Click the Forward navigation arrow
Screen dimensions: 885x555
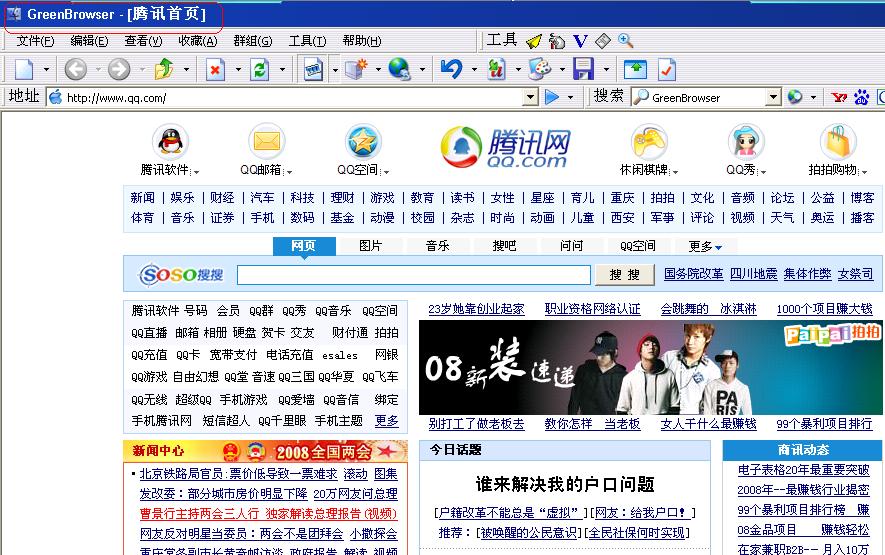119,69
